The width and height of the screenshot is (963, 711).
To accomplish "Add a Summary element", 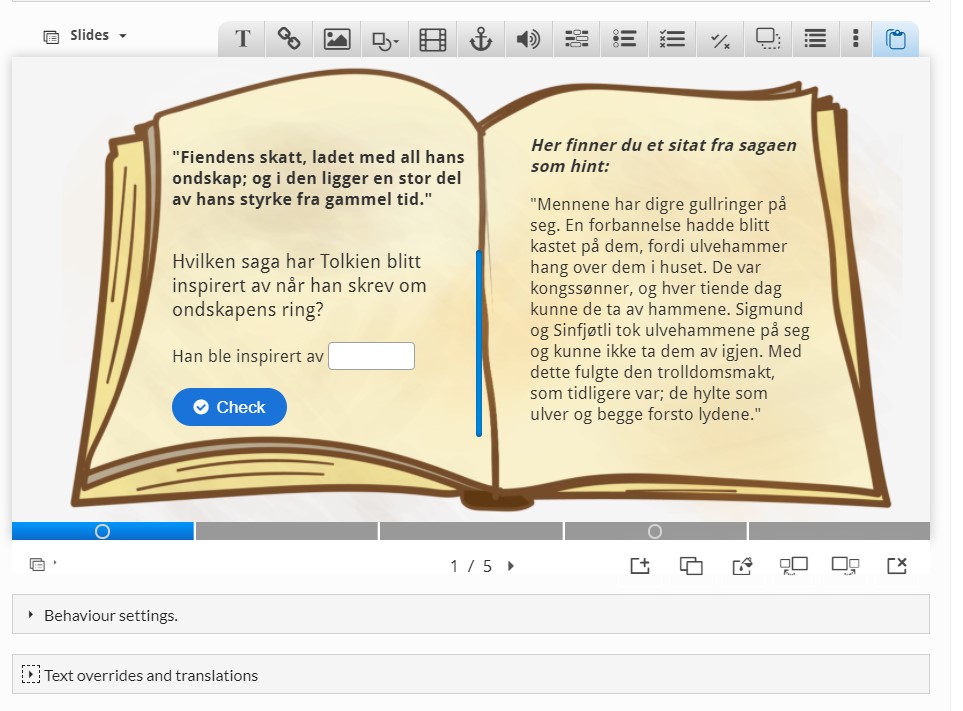I will click(x=815, y=39).
